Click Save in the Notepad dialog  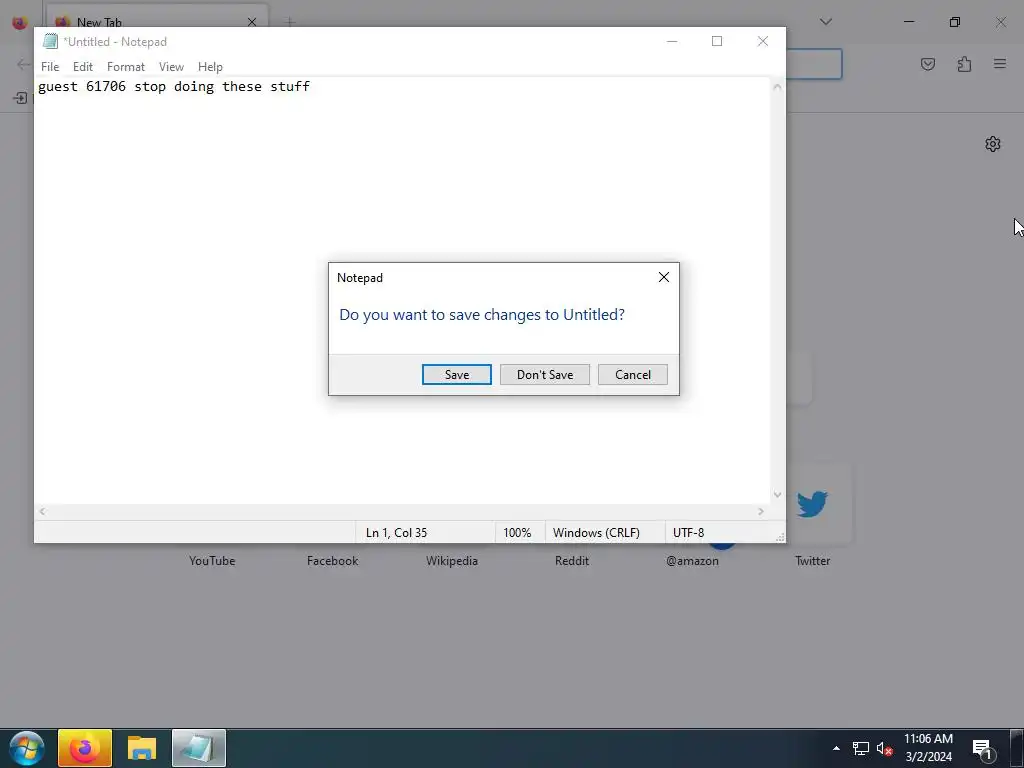456,374
